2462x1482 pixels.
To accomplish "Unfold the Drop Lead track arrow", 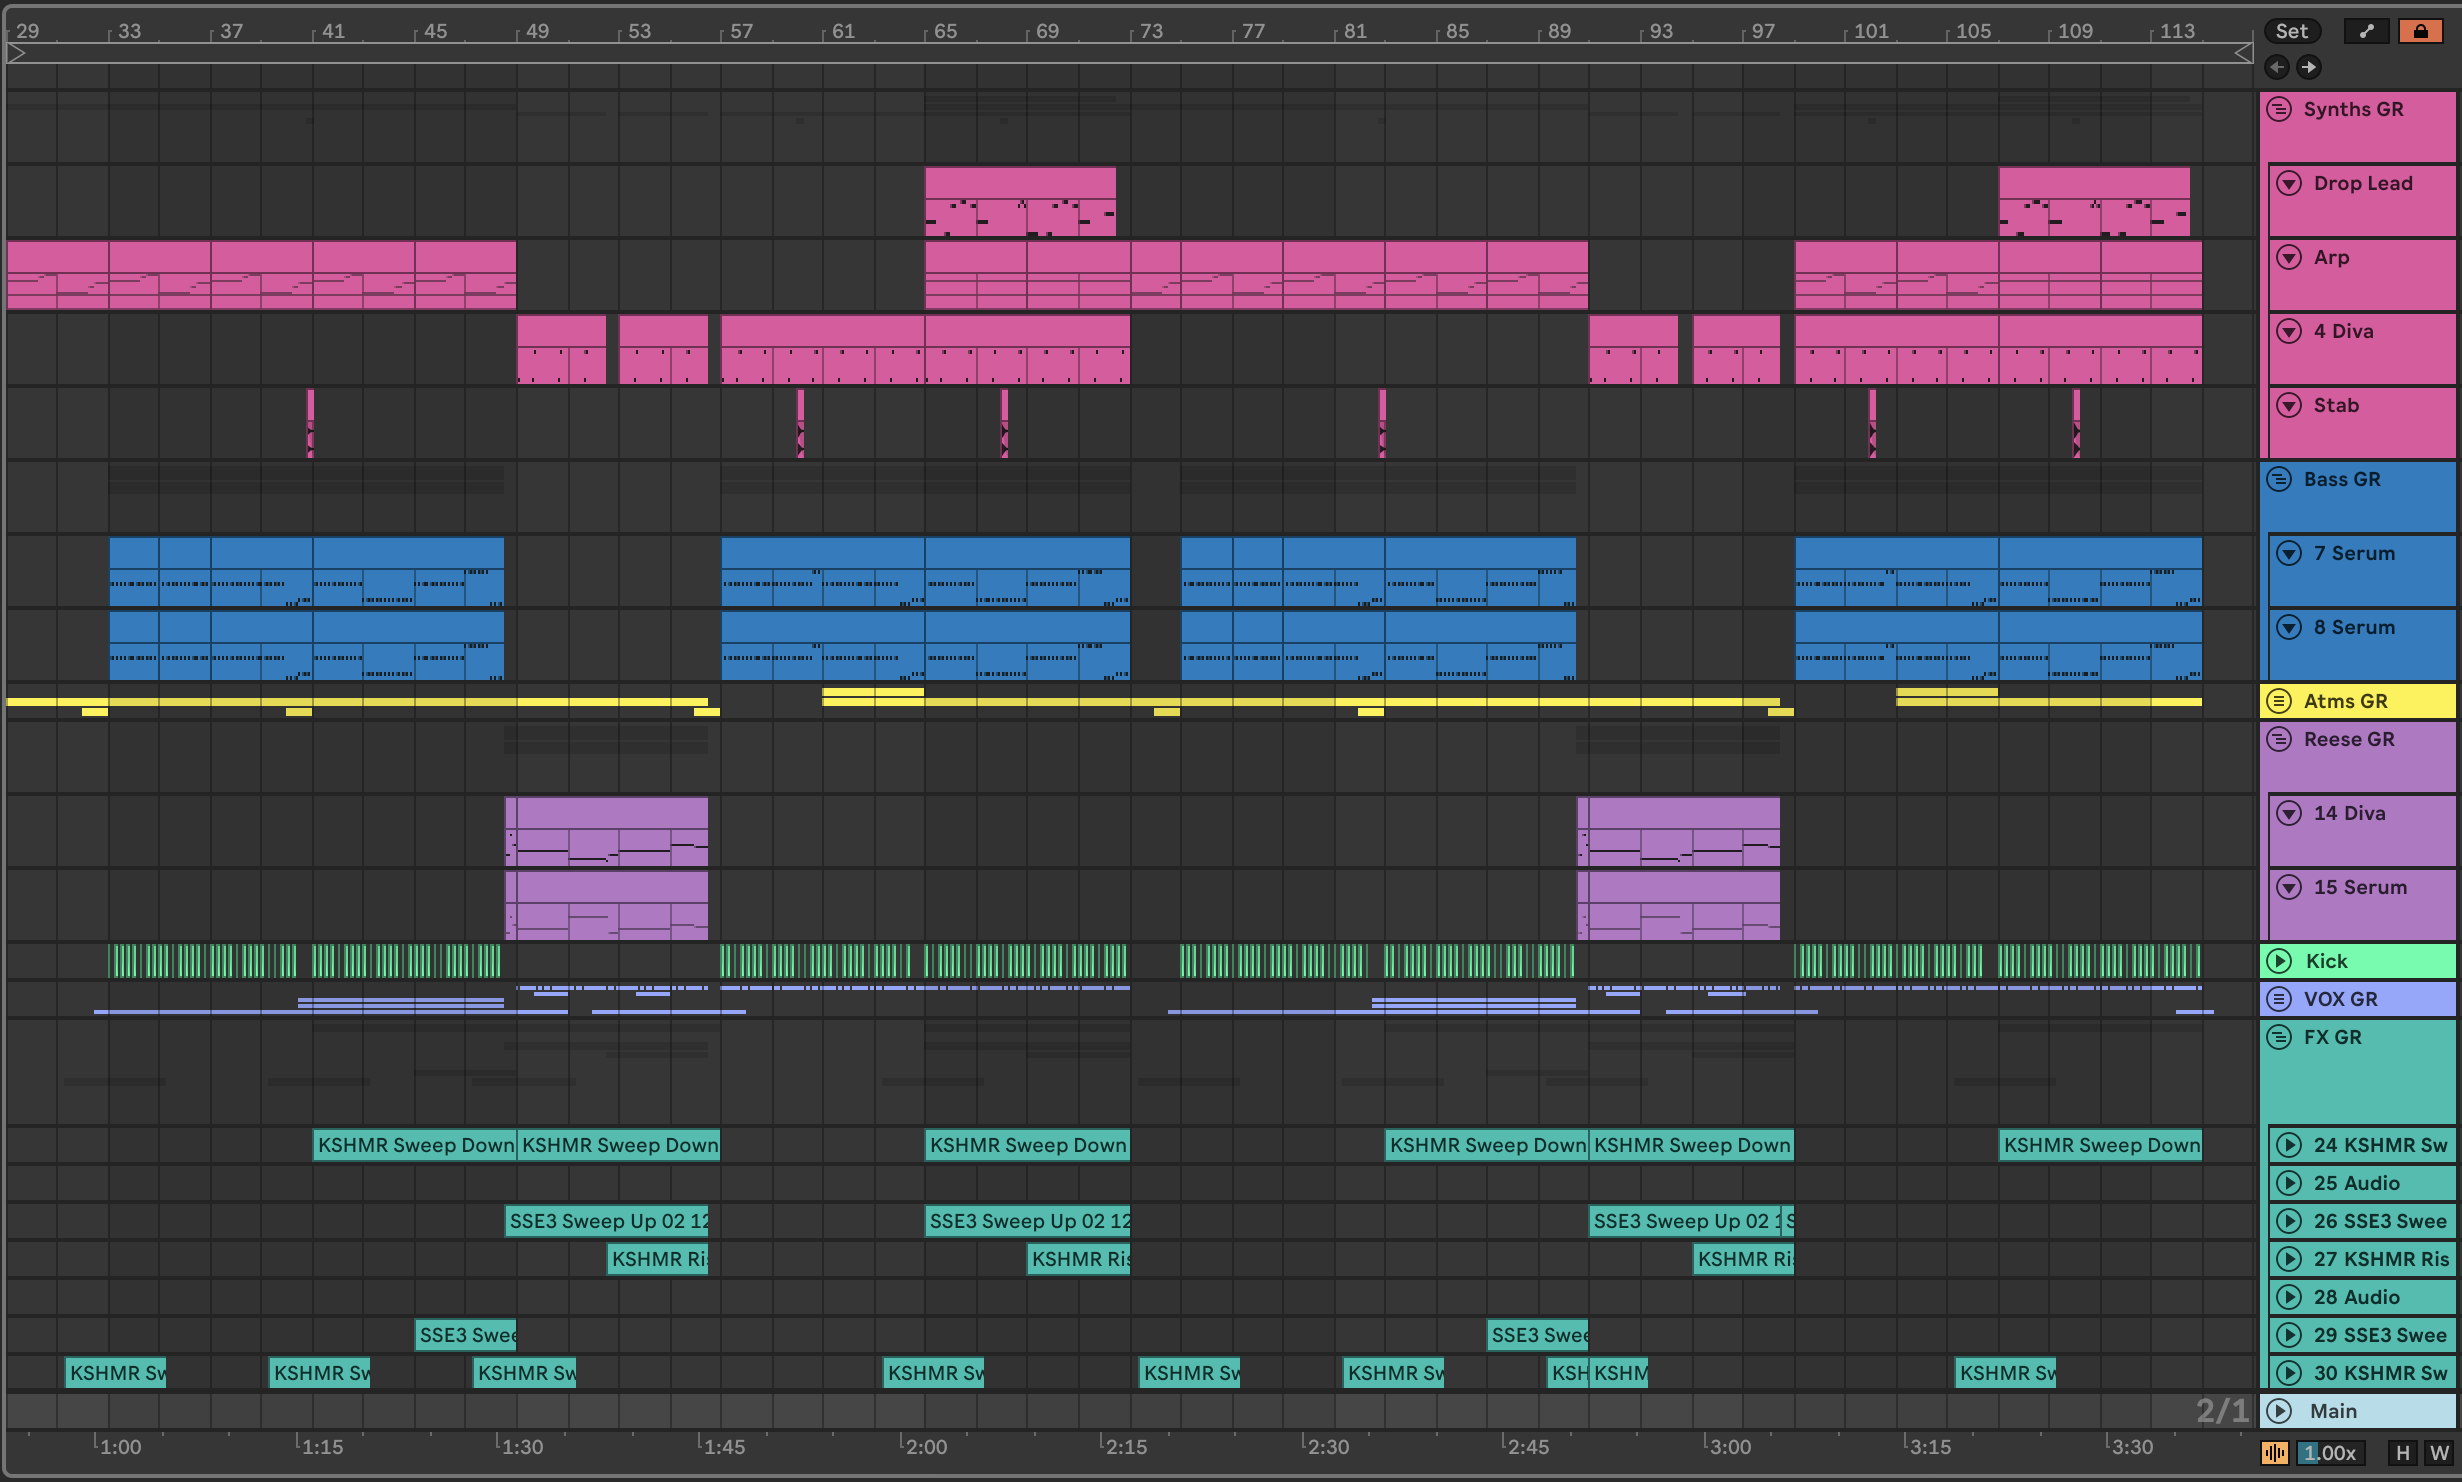I will (2289, 183).
